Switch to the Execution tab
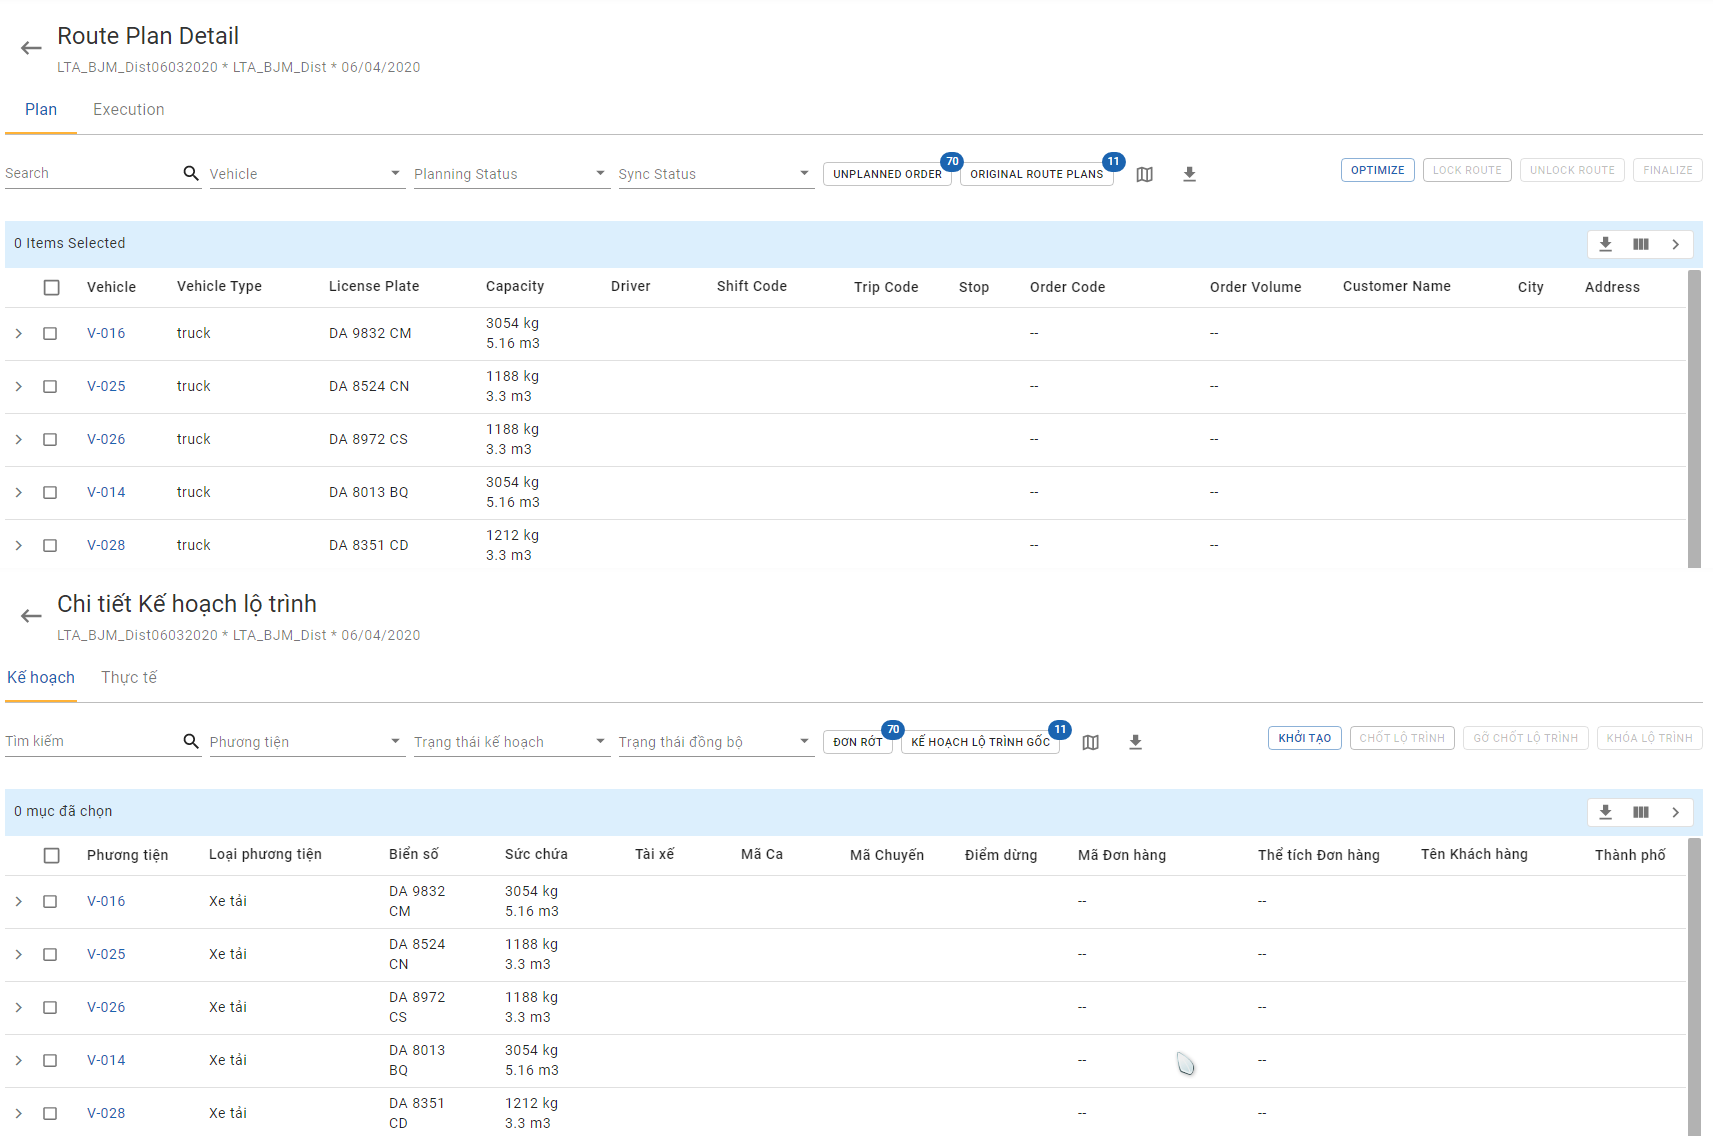1713x1136 pixels. pyautogui.click(x=129, y=110)
